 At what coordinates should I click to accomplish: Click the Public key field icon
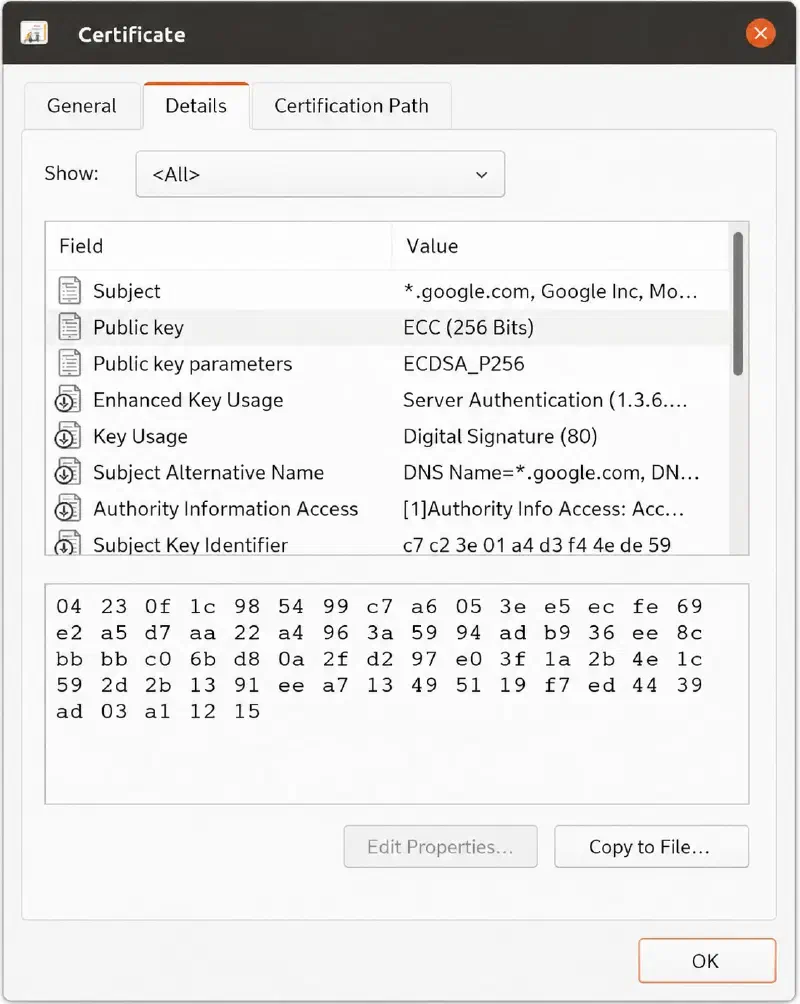[69, 327]
